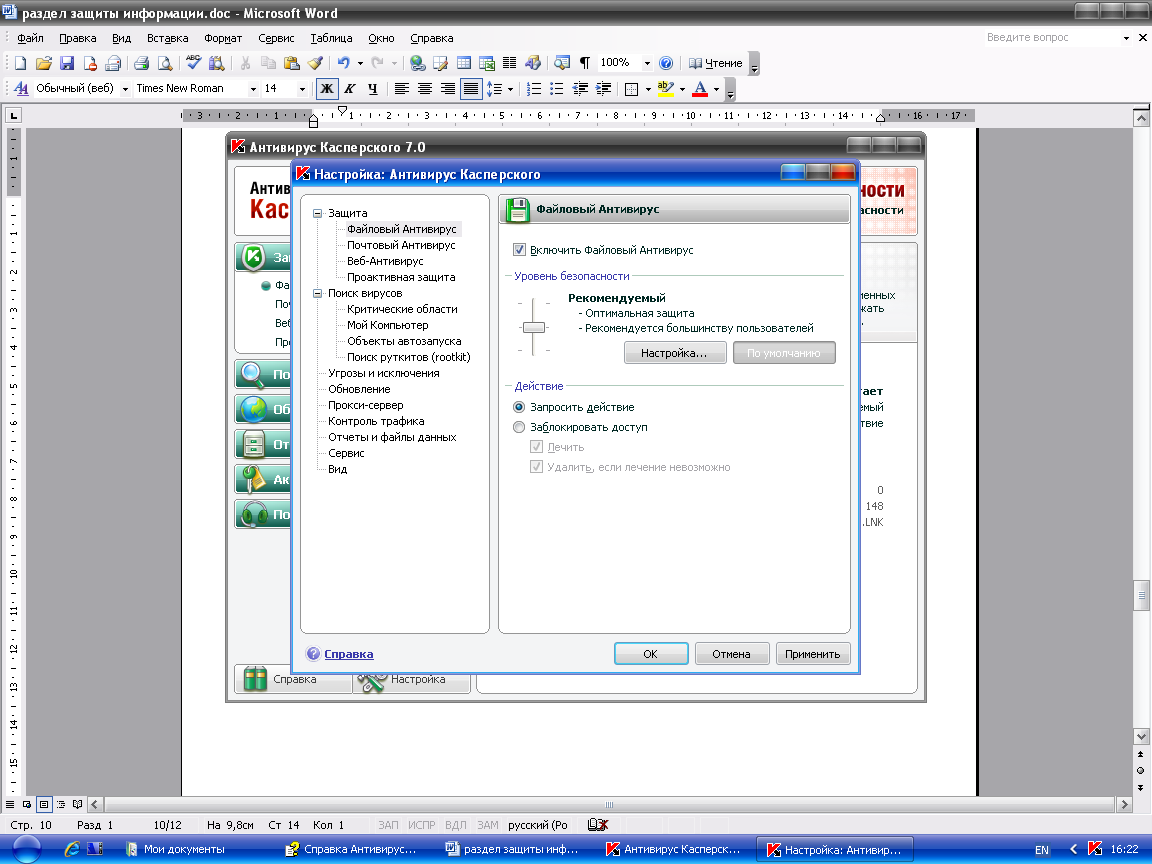1152x864 pixels.
Task: Toggle the Underline (Ч) formatting button
Action: click(x=372, y=89)
